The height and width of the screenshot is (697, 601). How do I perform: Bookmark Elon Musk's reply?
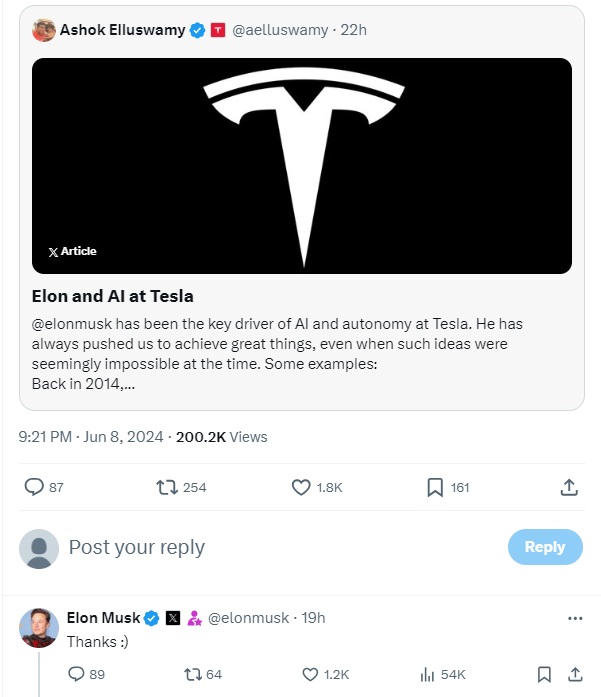(544, 674)
